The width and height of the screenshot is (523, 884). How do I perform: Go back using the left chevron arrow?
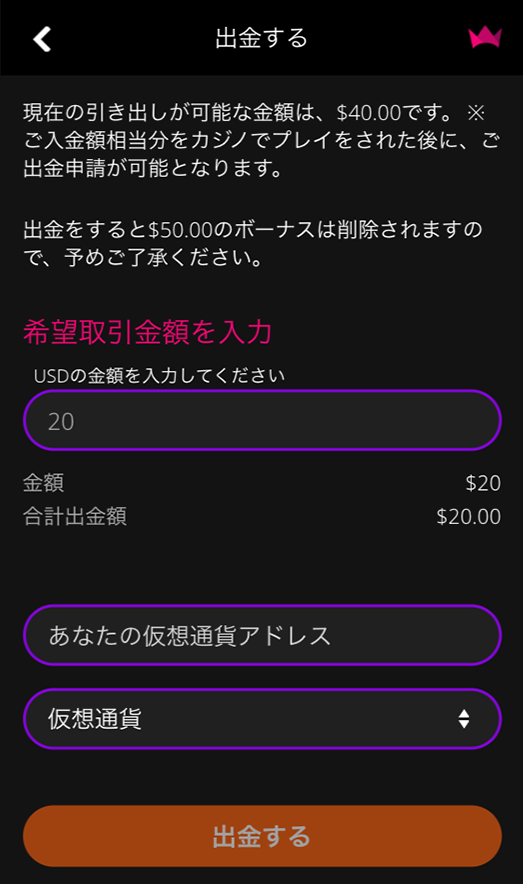pos(42,39)
